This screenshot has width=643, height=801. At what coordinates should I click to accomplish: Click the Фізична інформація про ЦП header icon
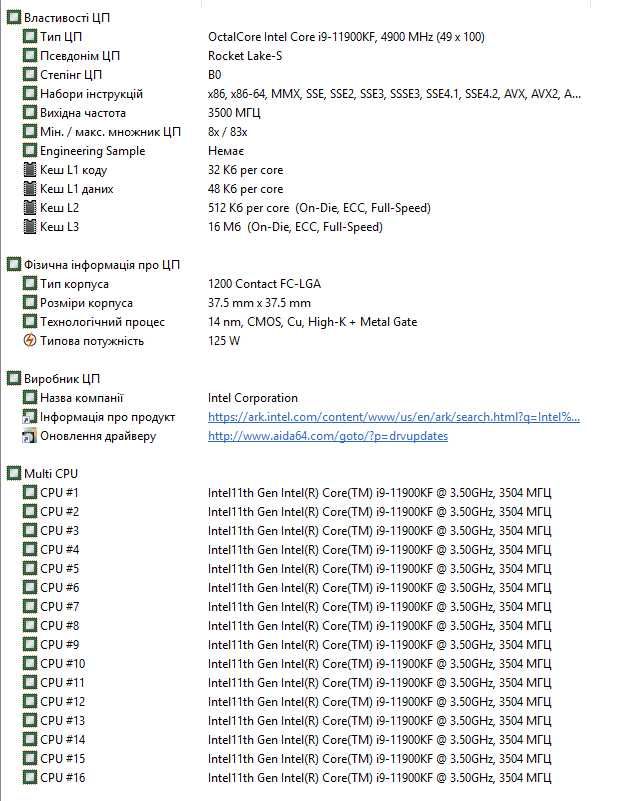[14, 265]
